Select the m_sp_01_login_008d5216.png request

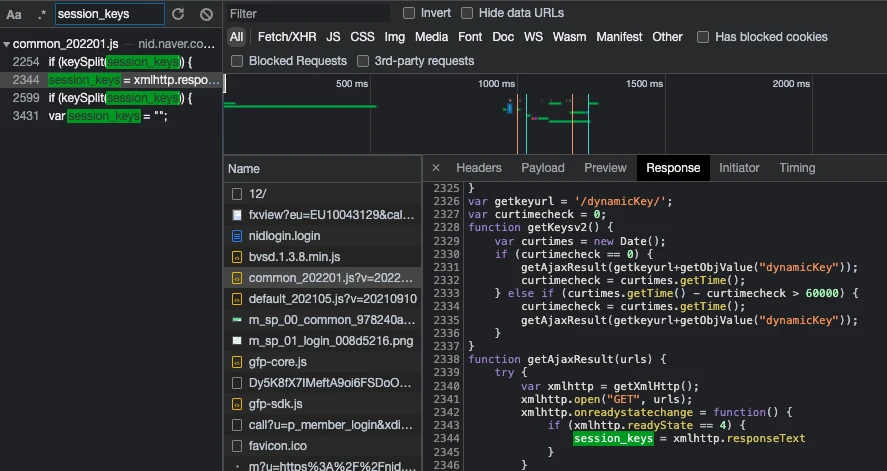322,341
